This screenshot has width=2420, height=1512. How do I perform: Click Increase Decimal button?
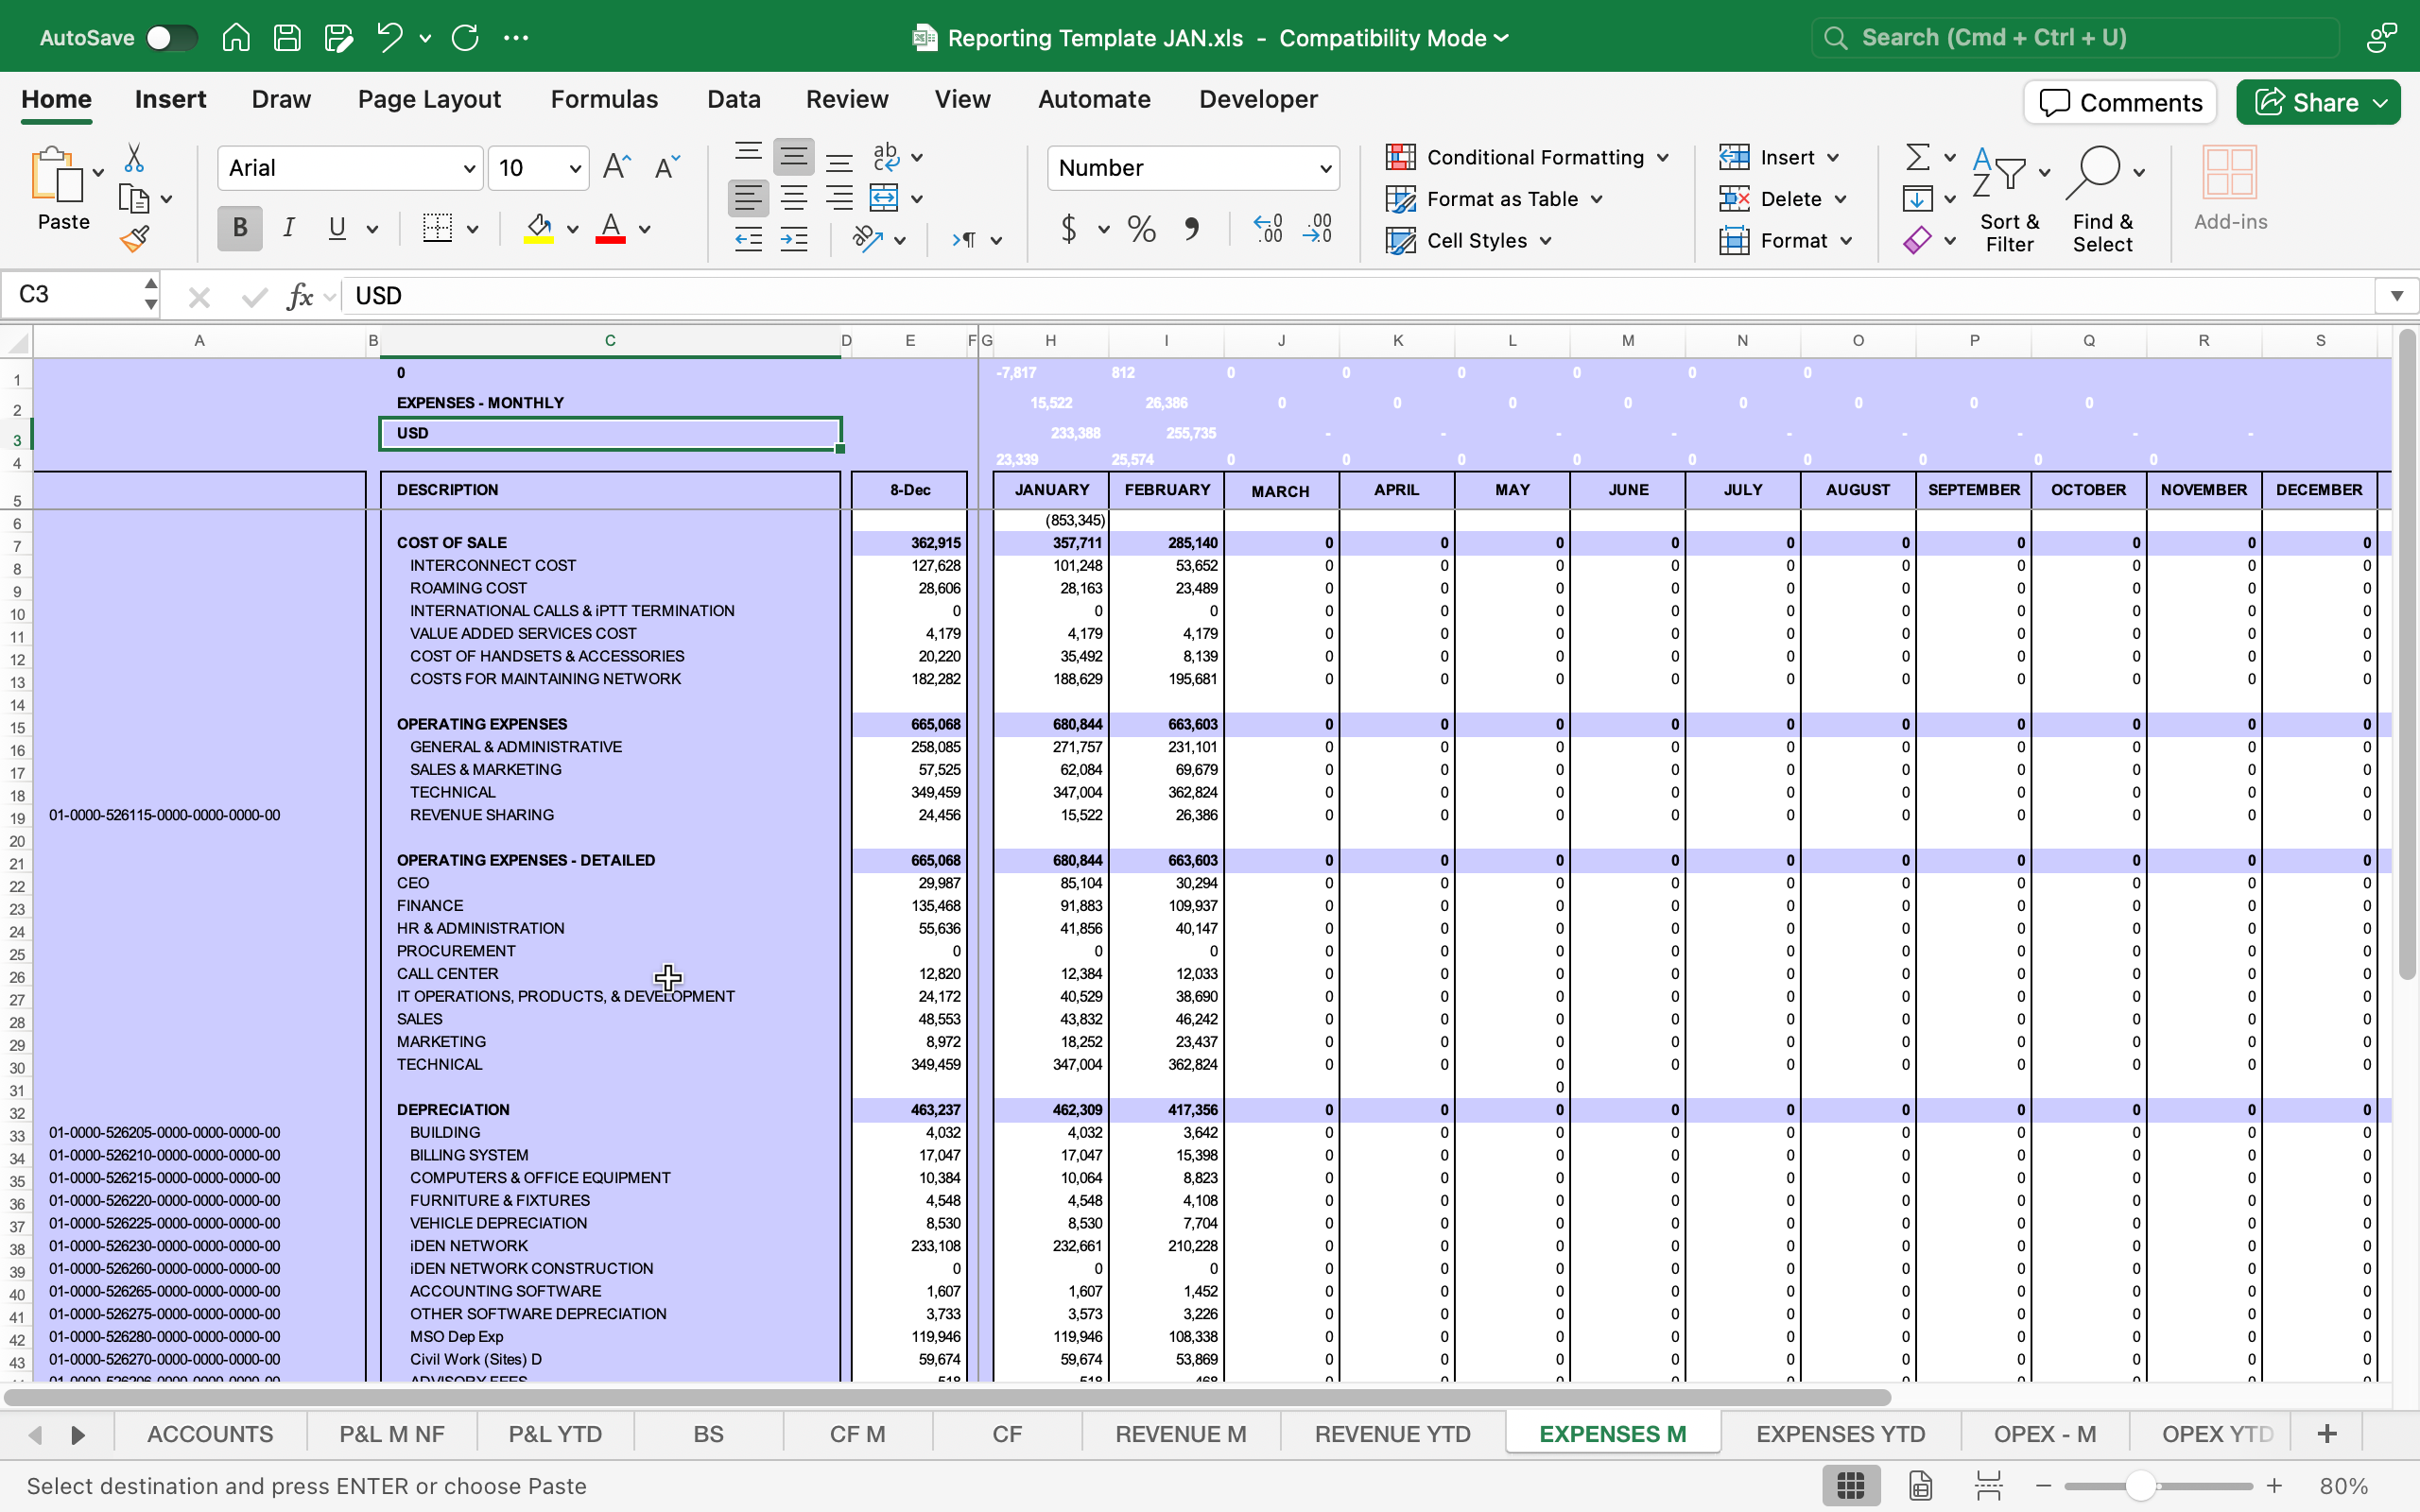click(x=1268, y=229)
